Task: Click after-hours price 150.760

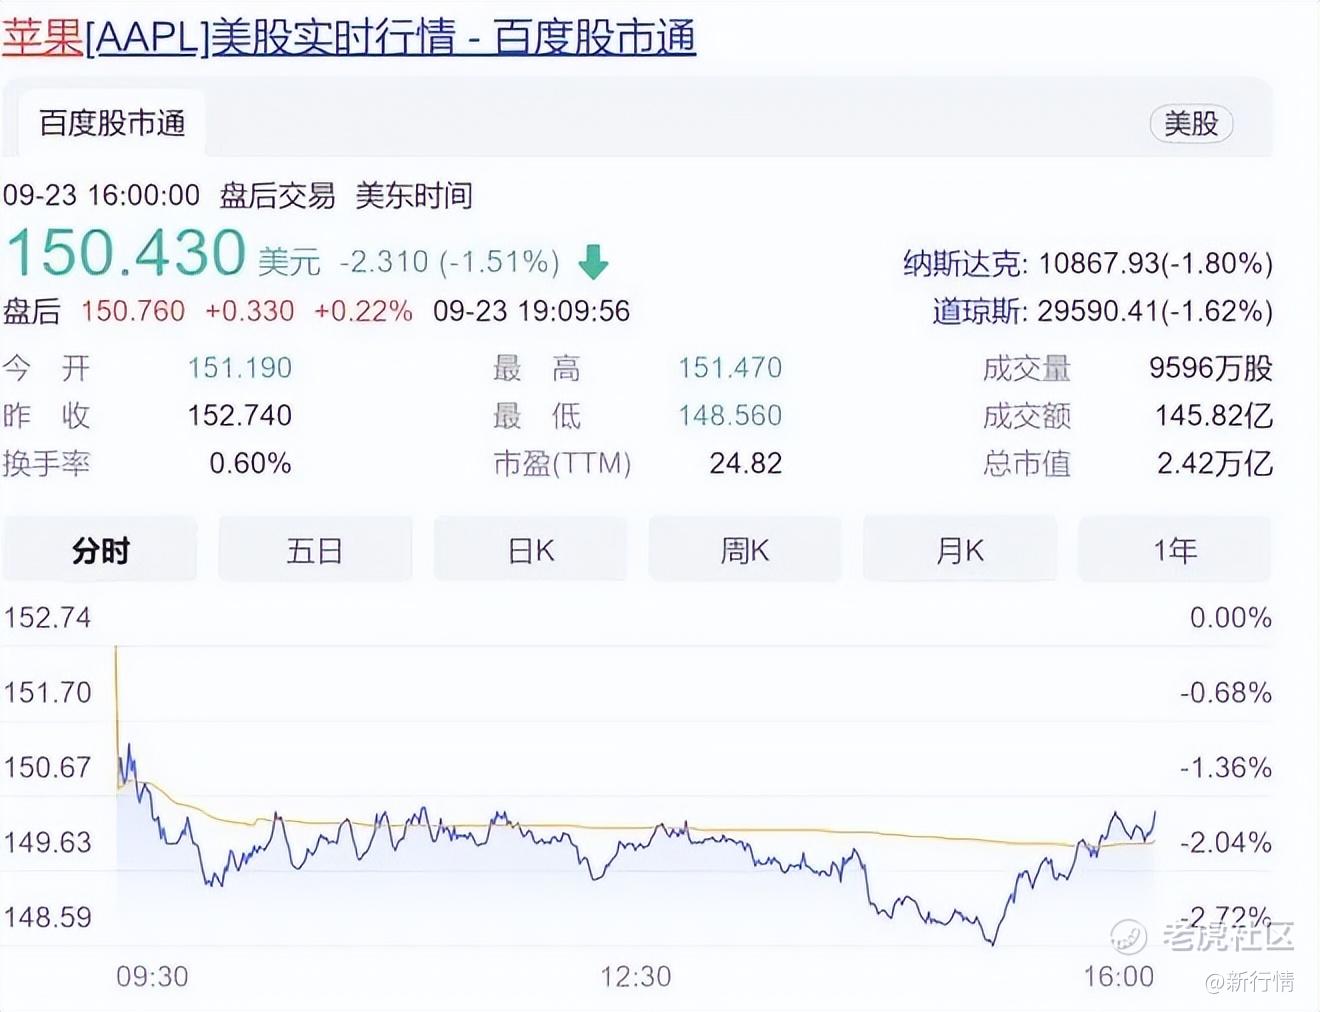Action: point(133,311)
